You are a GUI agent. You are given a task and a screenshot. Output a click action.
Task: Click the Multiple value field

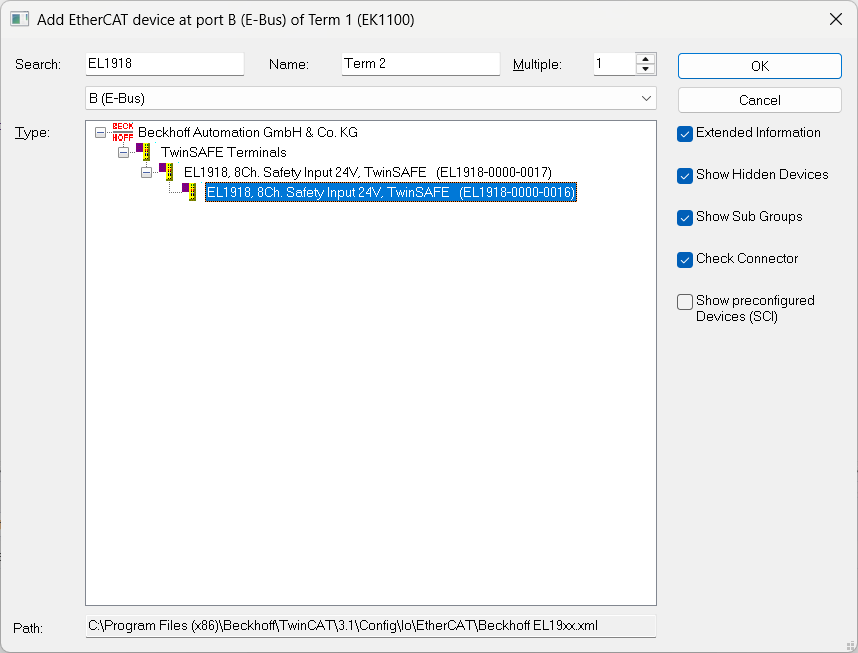[x=615, y=64]
